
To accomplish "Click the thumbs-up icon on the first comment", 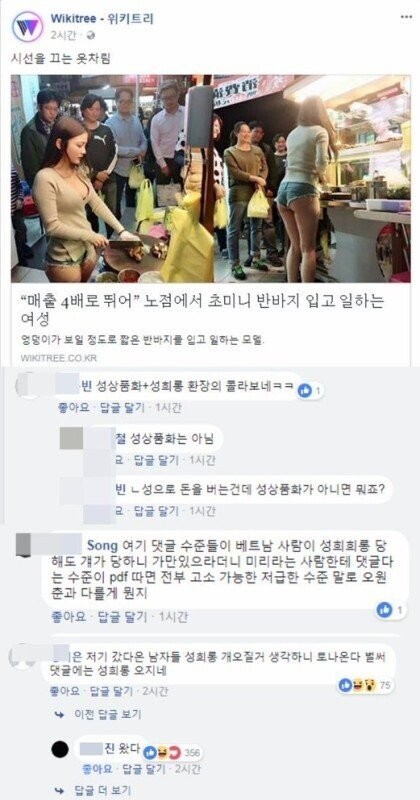I will [305, 390].
